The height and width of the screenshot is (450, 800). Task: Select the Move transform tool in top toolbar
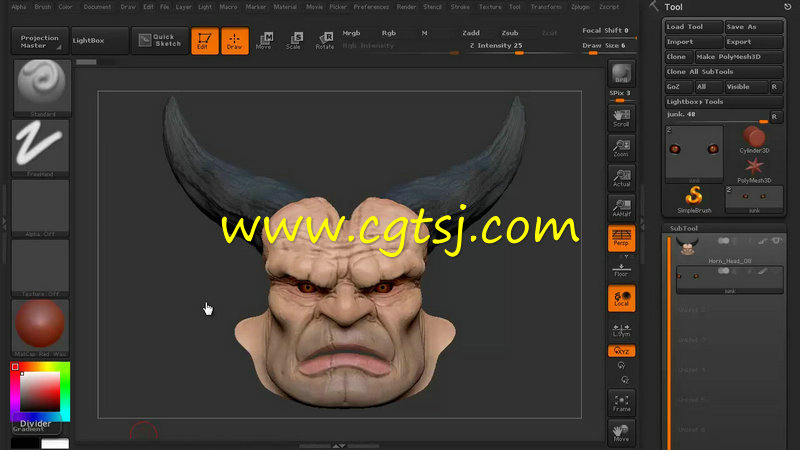[x=264, y=41]
